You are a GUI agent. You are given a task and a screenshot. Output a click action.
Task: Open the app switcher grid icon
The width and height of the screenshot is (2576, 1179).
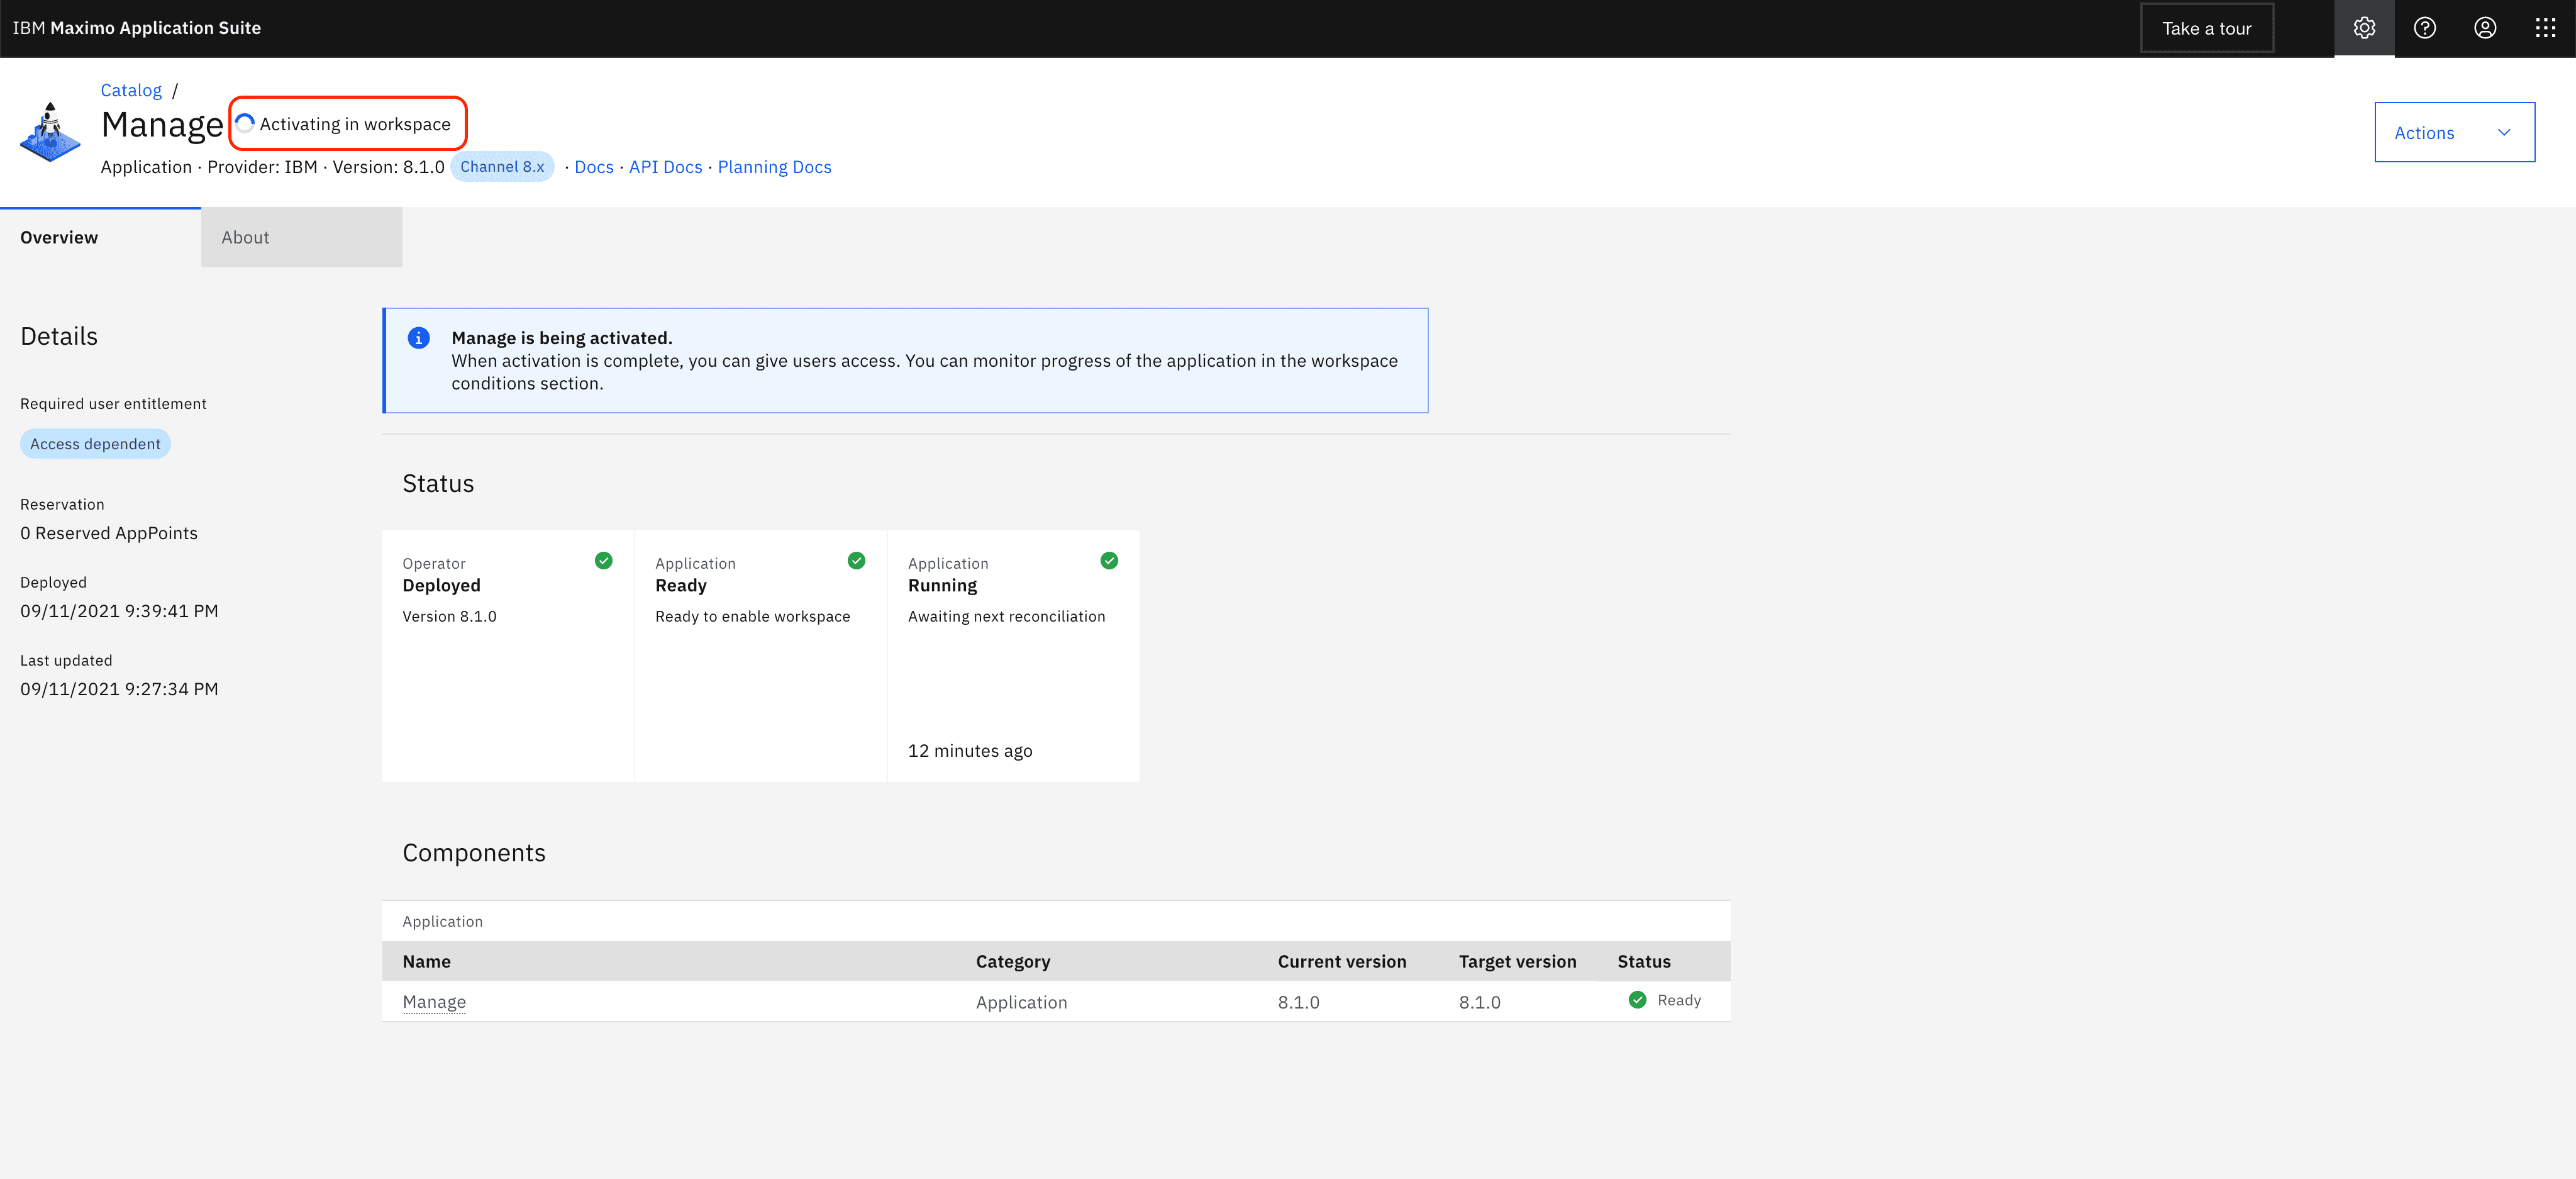[x=2545, y=28]
